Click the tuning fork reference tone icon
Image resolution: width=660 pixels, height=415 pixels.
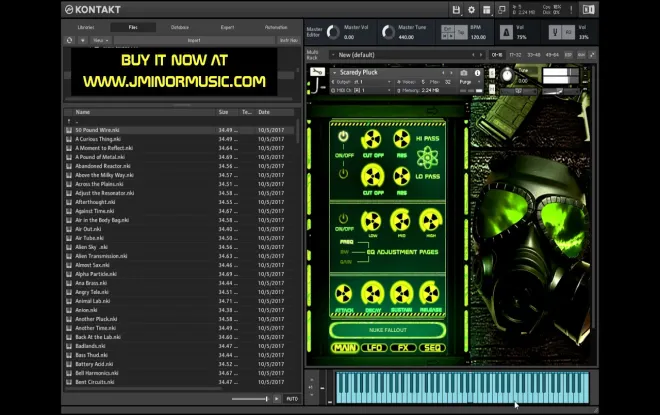click(555, 32)
